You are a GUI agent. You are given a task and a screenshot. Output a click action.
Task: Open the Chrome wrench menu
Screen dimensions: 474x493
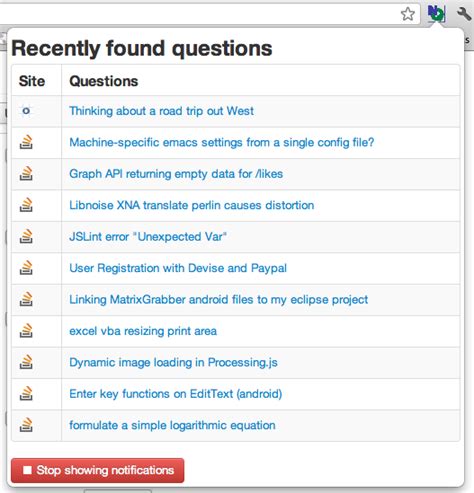[x=463, y=14]
